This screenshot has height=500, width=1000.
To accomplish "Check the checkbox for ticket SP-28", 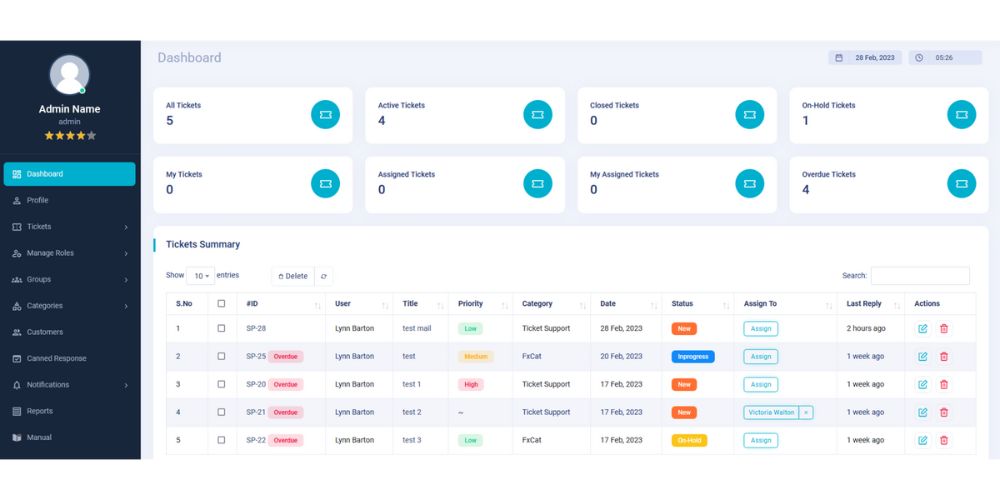I will tap(221, 328).
